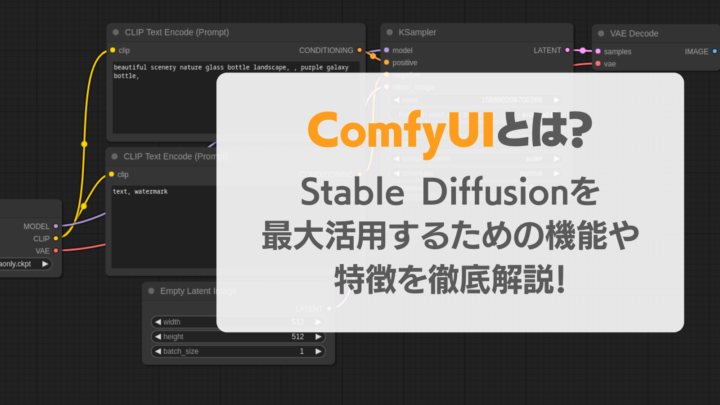Open the checkpoint name .ckpt selector
Image resolution: width=720 pixels, height=405 pixels.
[x=25, y=264]
